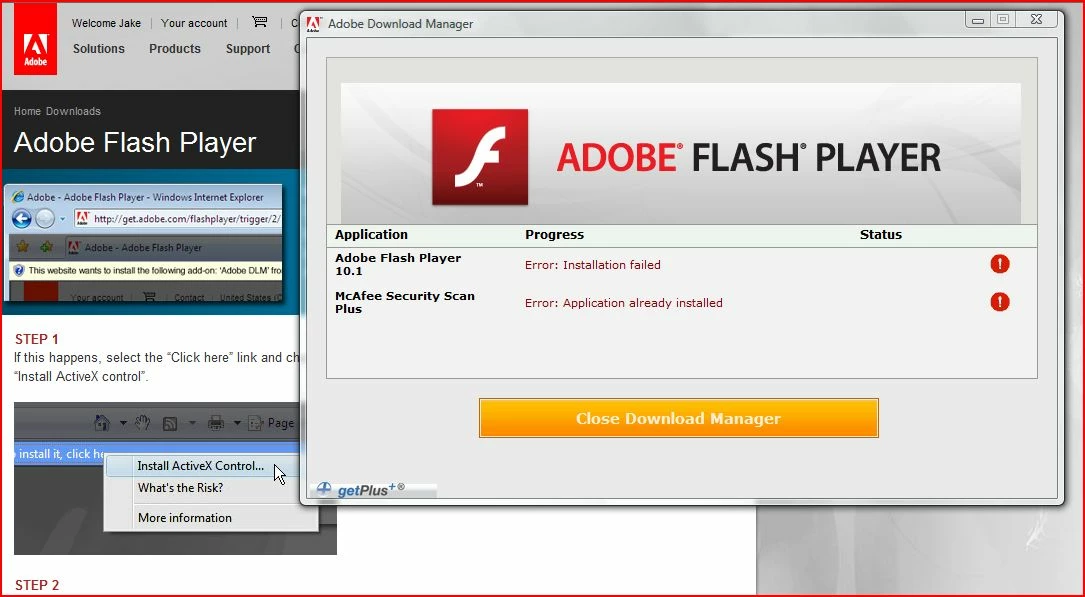This screenshot has width=1085, height=597.
Task: Click the STEP 2 heading
Action: [x=37, y=585]
